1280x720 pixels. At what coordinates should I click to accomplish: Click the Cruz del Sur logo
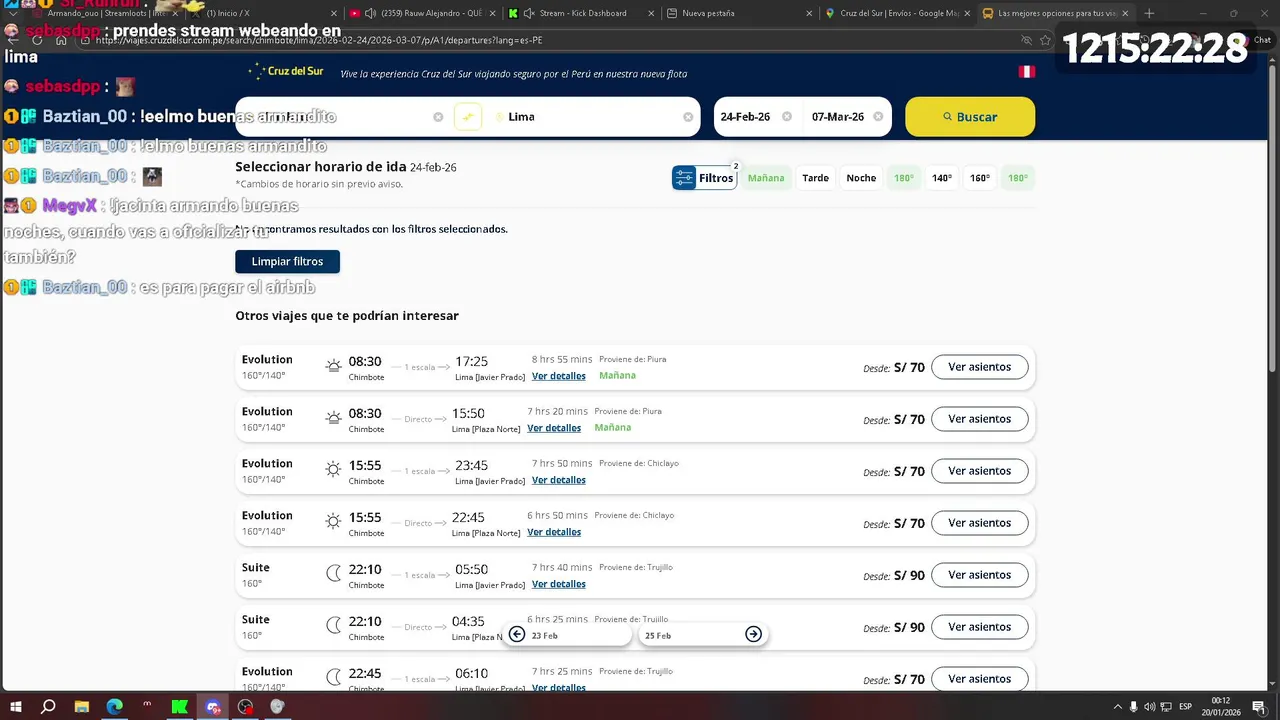(x=286, y=71)
